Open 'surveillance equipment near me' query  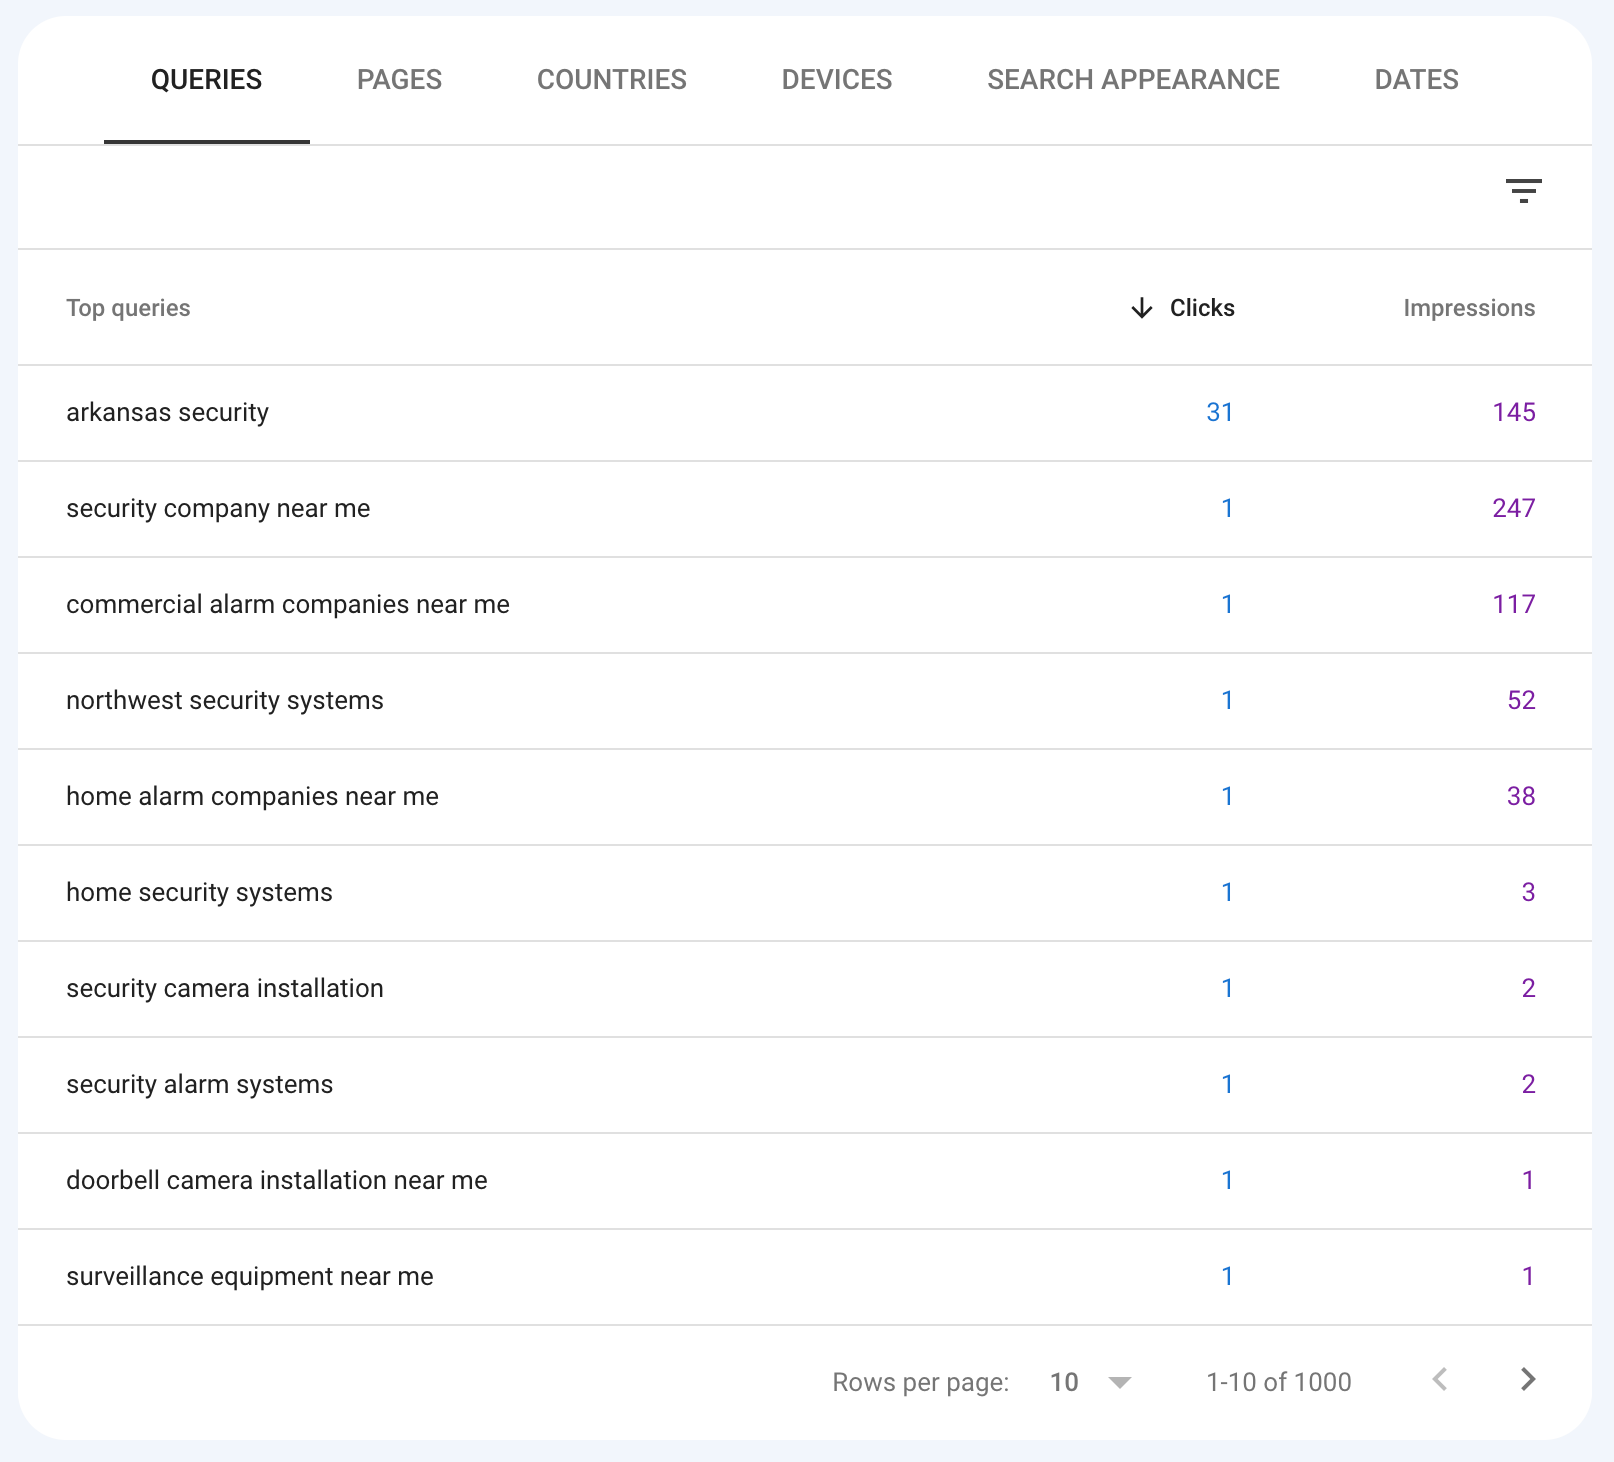250,1277
